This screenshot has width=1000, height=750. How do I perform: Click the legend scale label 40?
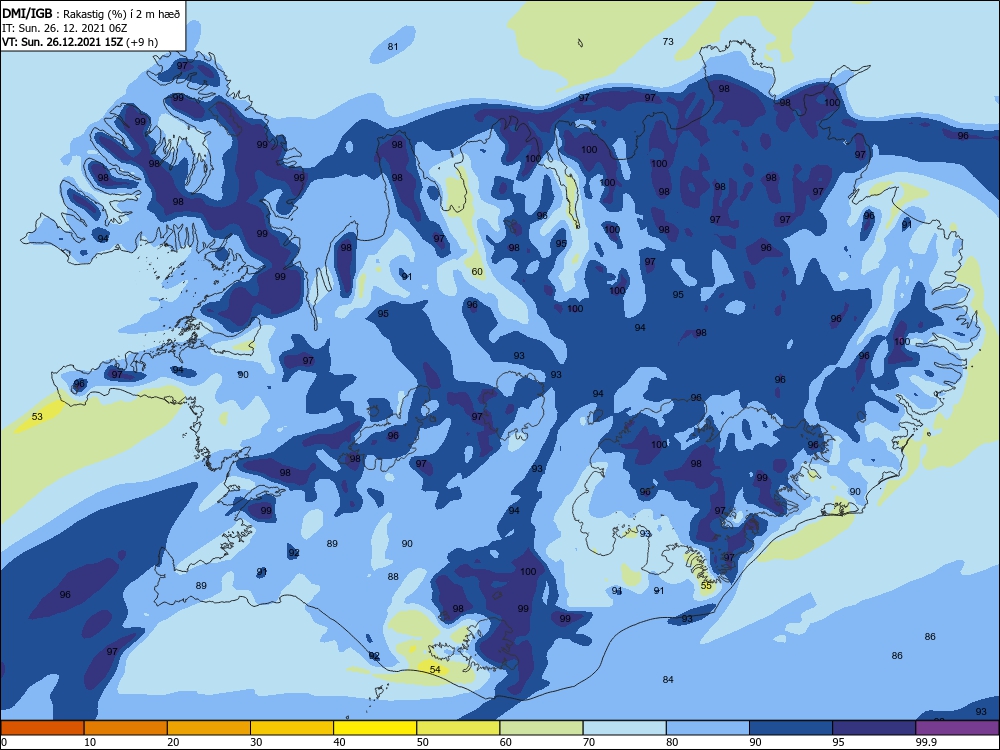point(339,742)
